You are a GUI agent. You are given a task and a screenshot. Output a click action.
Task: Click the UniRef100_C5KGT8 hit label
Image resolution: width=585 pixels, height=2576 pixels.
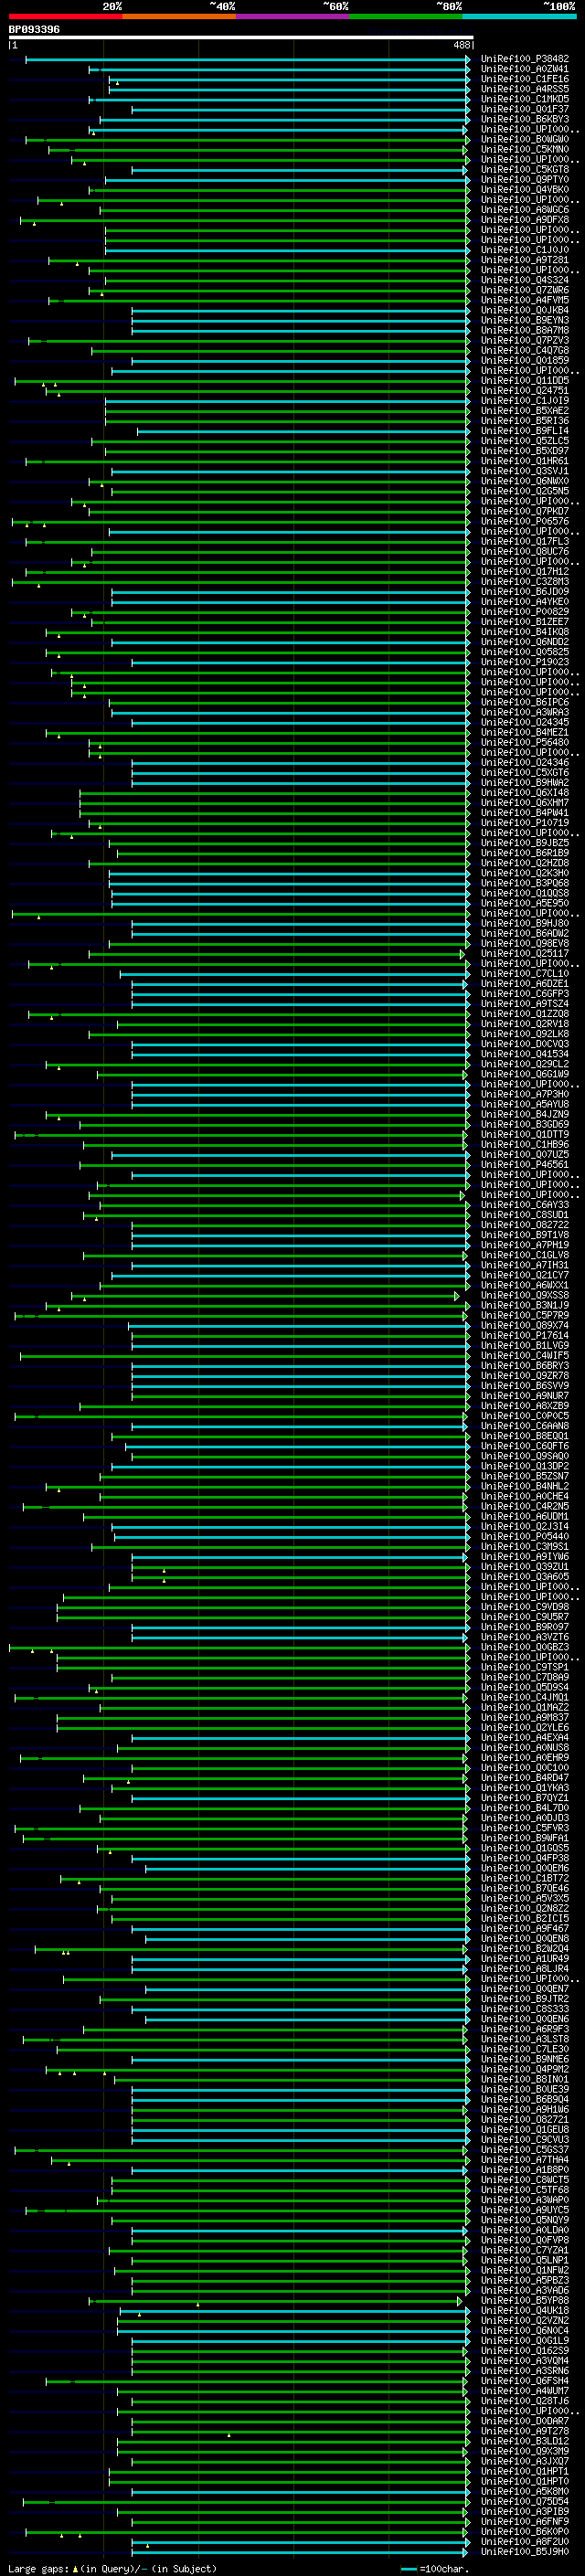click(x=525, y=169)
